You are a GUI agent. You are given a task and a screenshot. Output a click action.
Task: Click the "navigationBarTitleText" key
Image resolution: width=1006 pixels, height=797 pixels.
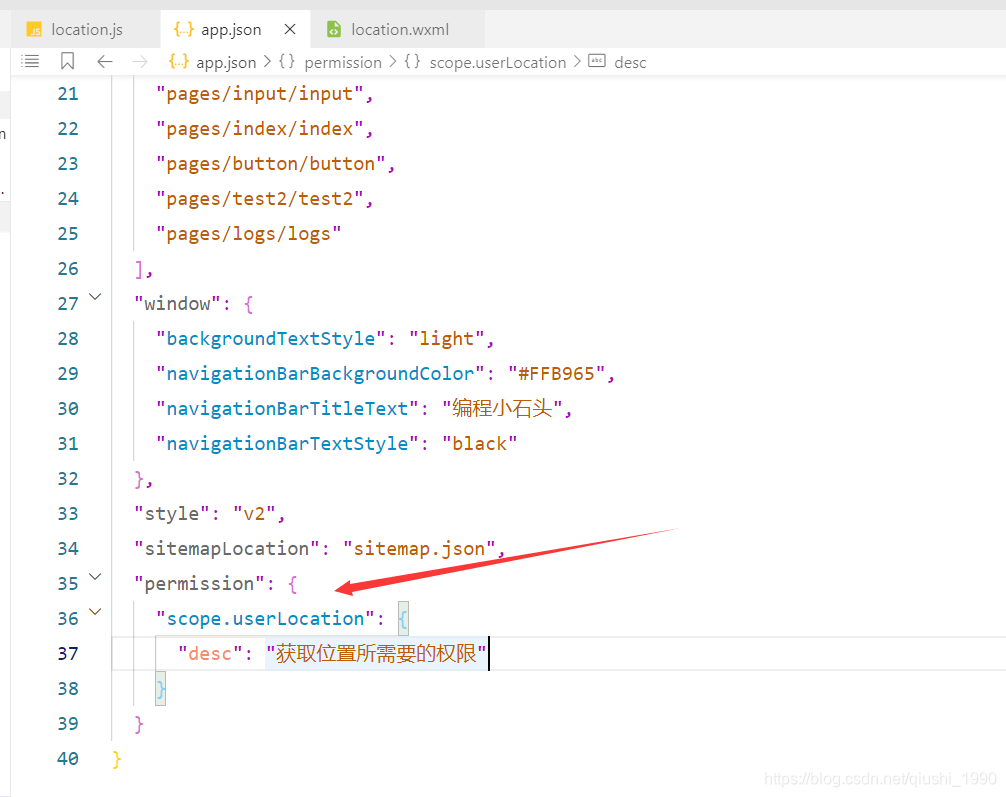[287, 409]
